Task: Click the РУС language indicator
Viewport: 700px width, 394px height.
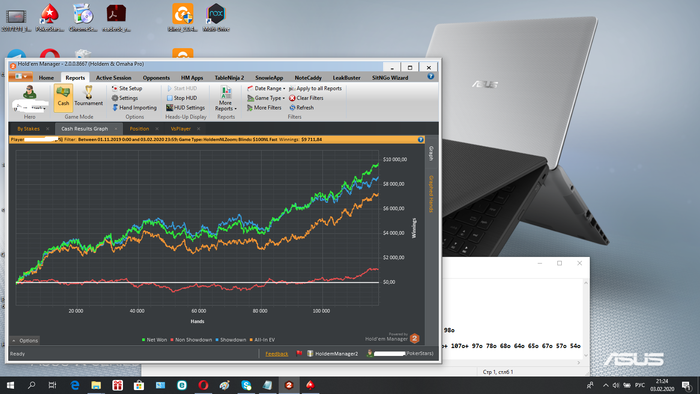Action: coord(640,385)
